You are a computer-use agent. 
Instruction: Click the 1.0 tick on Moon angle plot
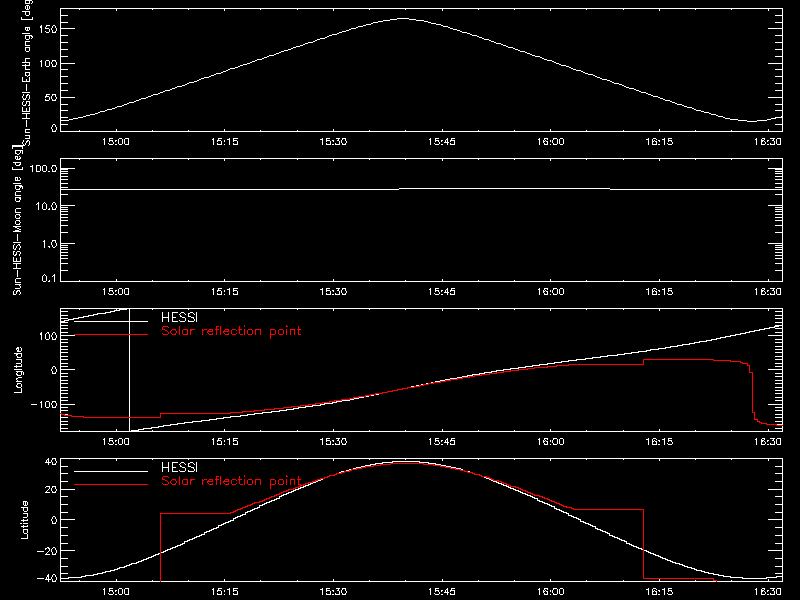49,244
